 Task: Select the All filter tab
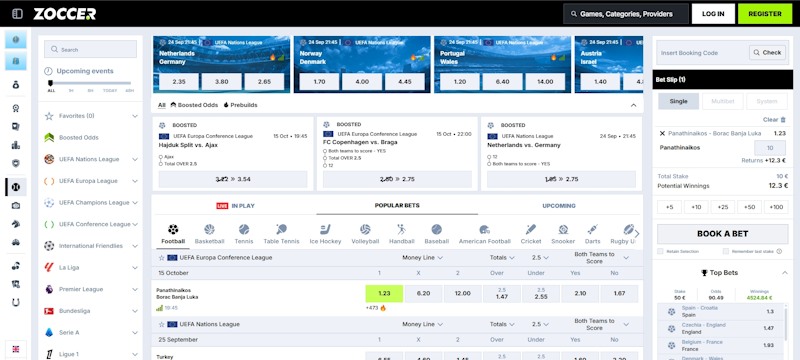click(x=162, y=105)
